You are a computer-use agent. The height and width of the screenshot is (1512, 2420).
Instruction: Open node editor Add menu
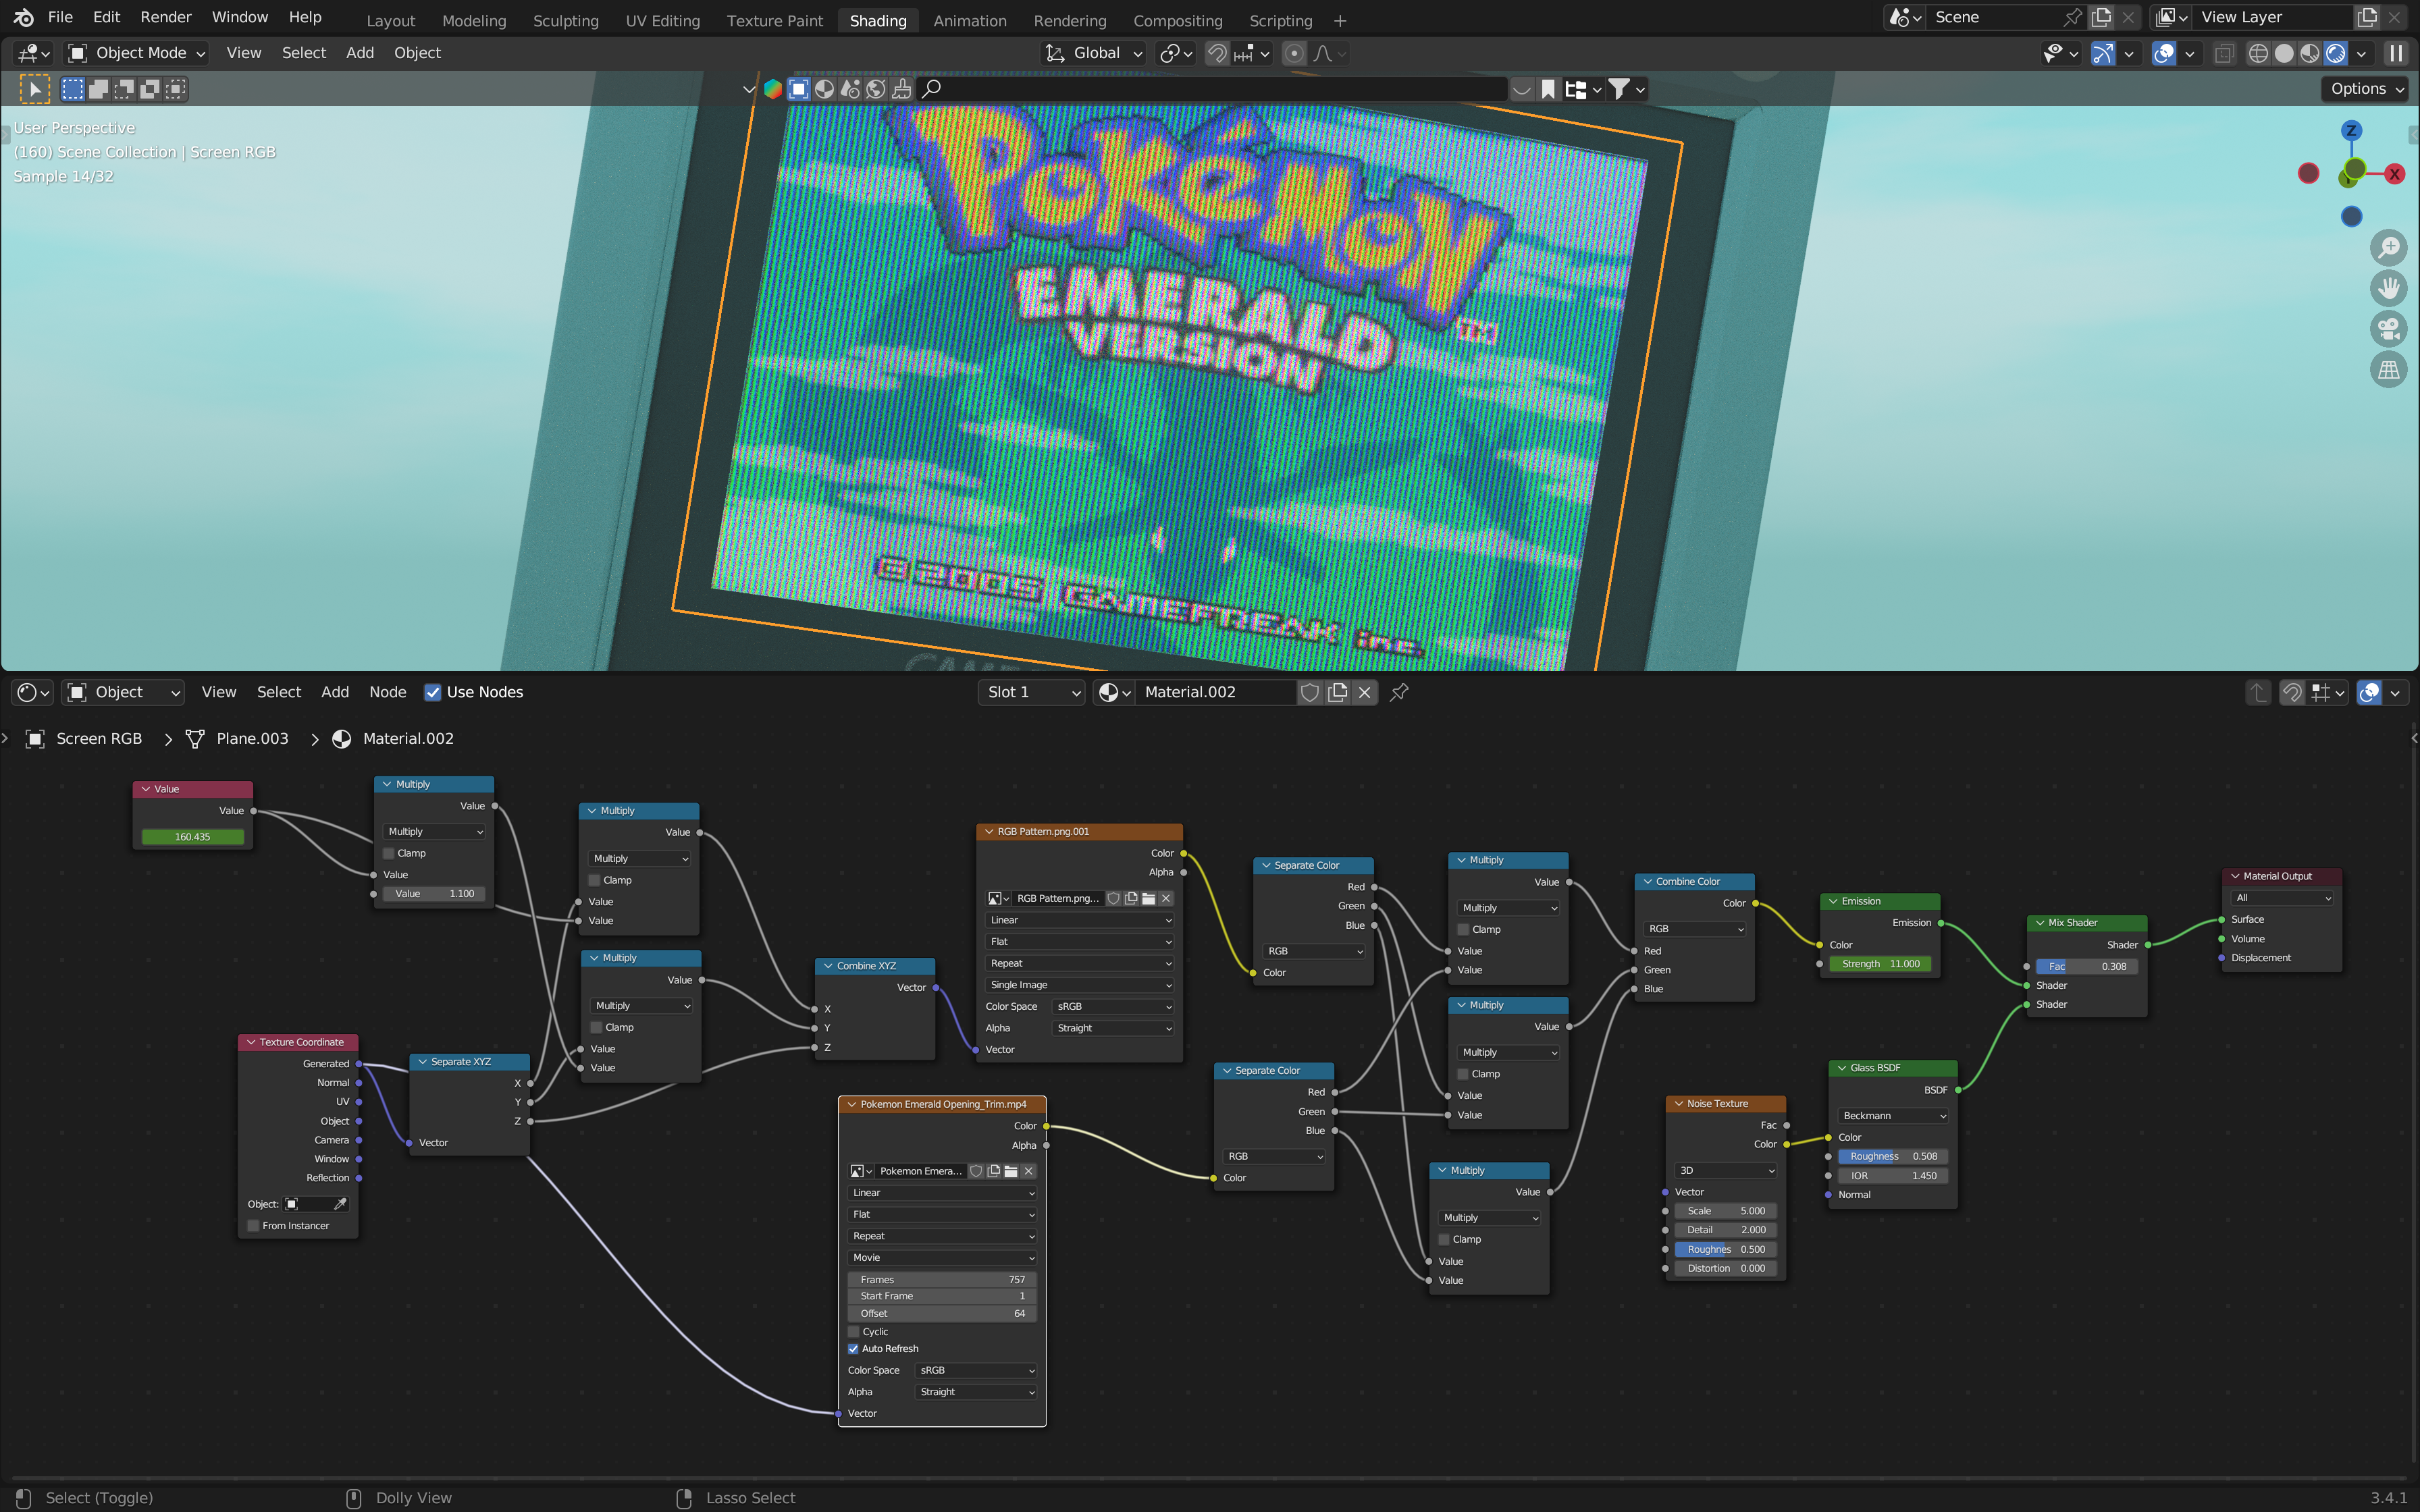[335, 692]
